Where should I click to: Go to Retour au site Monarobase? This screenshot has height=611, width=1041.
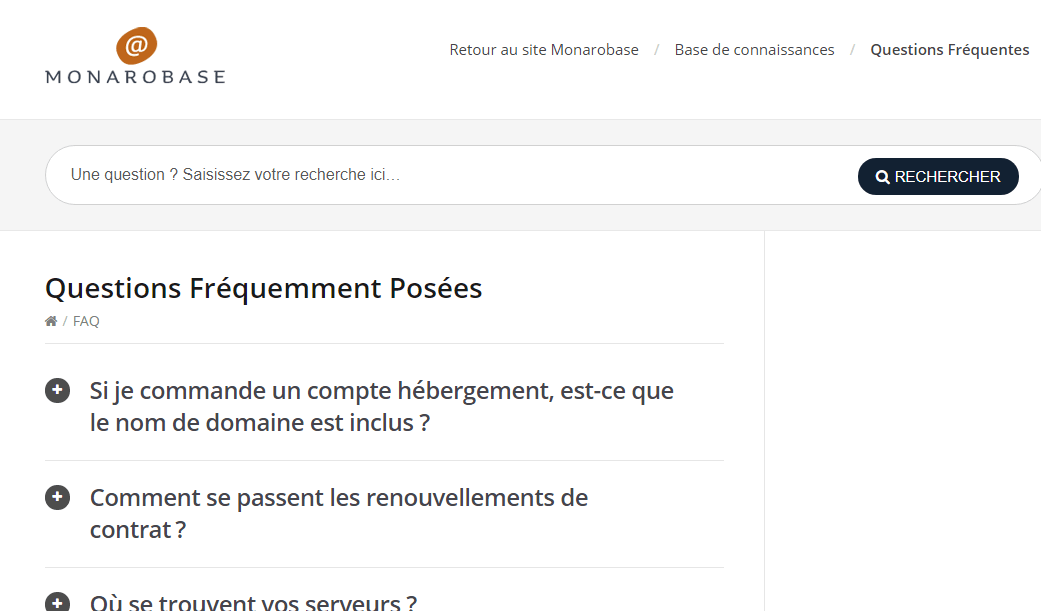click(544, 50)
